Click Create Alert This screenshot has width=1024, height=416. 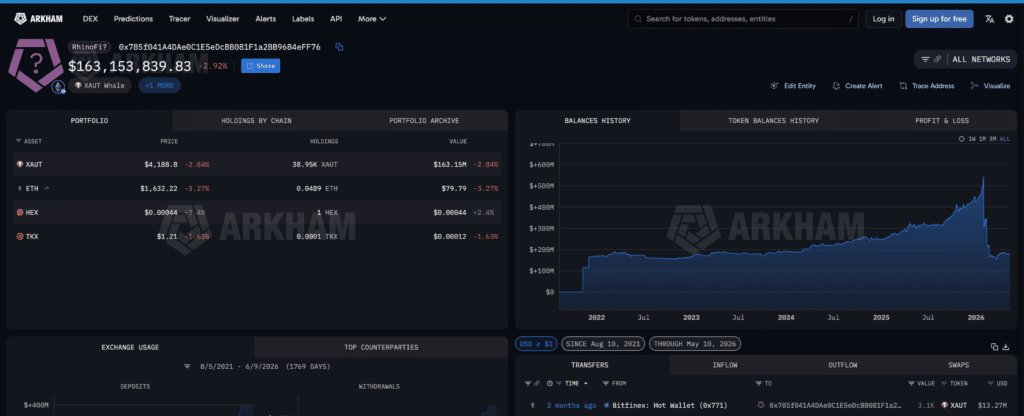point(857,86)
